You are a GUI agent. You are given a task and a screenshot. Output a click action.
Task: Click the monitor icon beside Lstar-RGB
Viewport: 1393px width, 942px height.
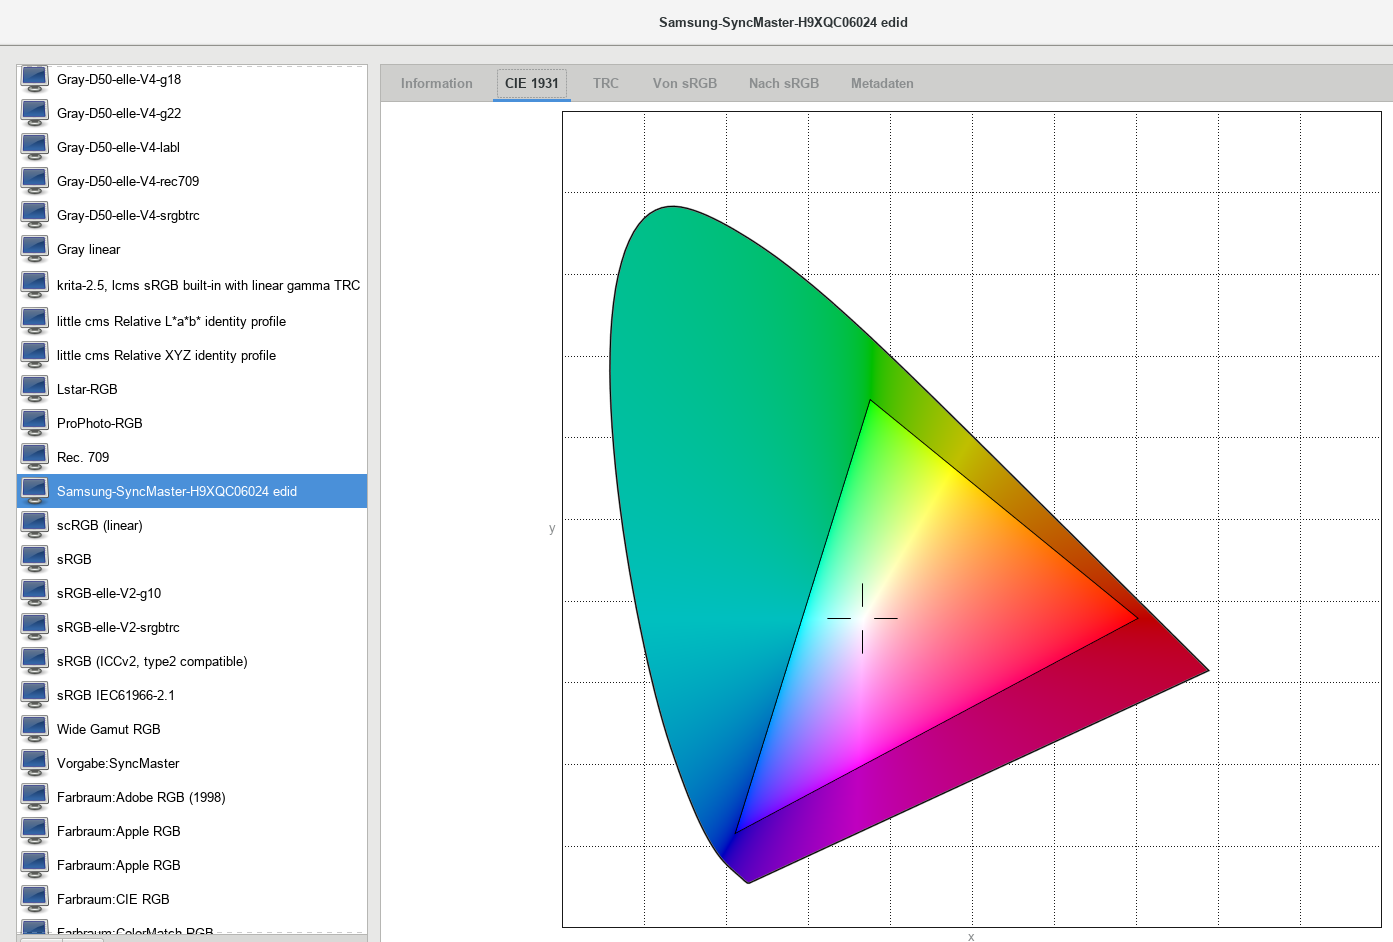(x=35, y=389)
